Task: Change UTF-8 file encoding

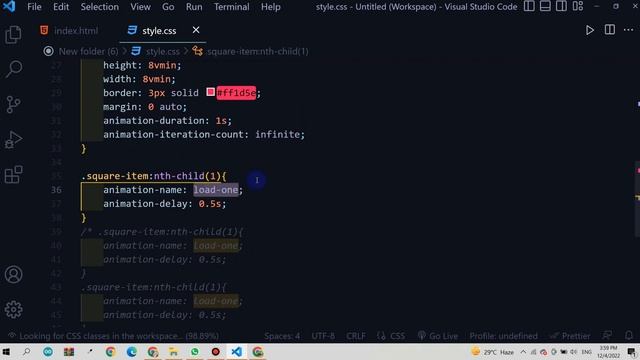Action: tap(323, 336)
